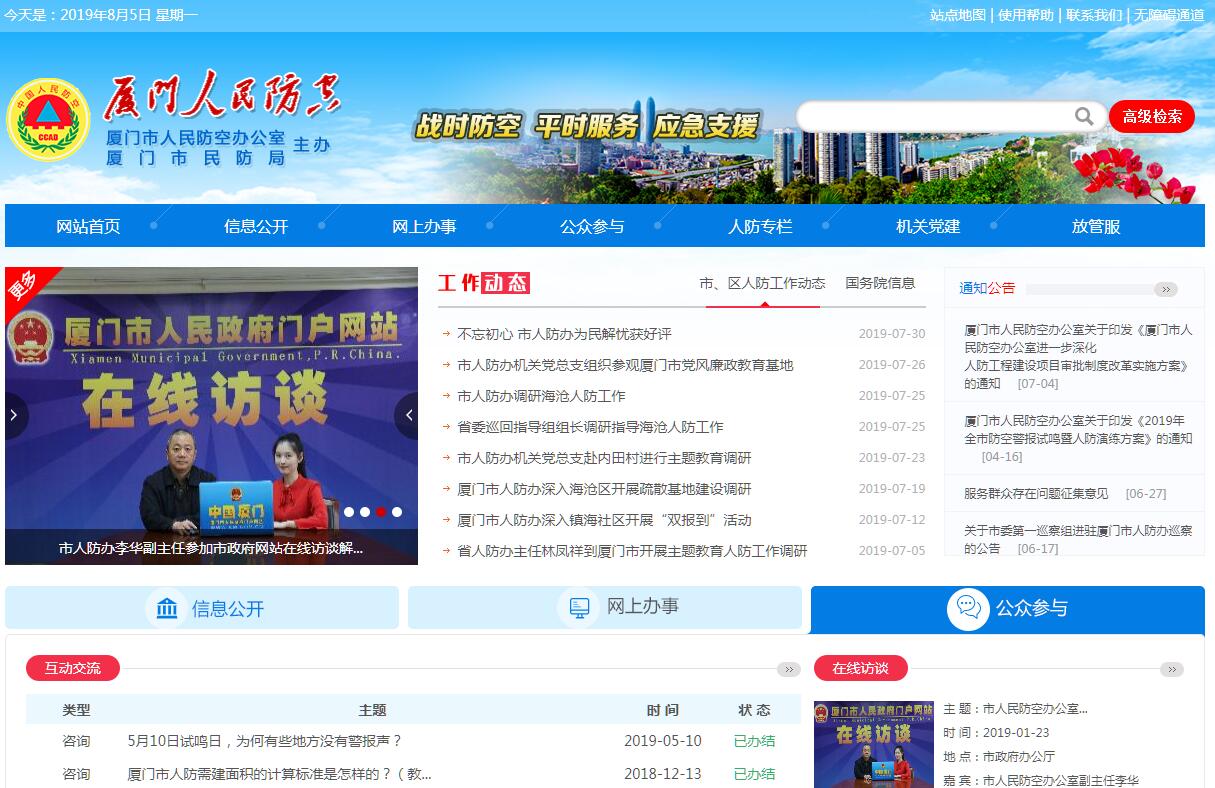
Task: Click the 信息公开 building icon
Action: point(167,608)
